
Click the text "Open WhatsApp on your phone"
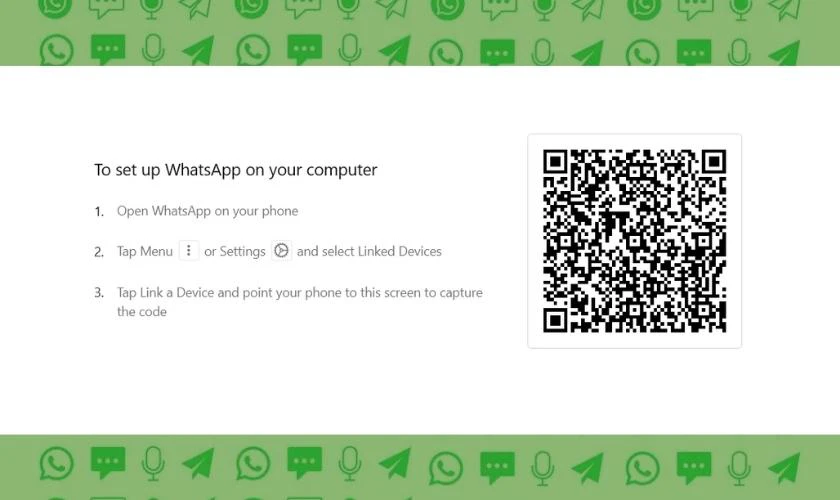point(207,211)
